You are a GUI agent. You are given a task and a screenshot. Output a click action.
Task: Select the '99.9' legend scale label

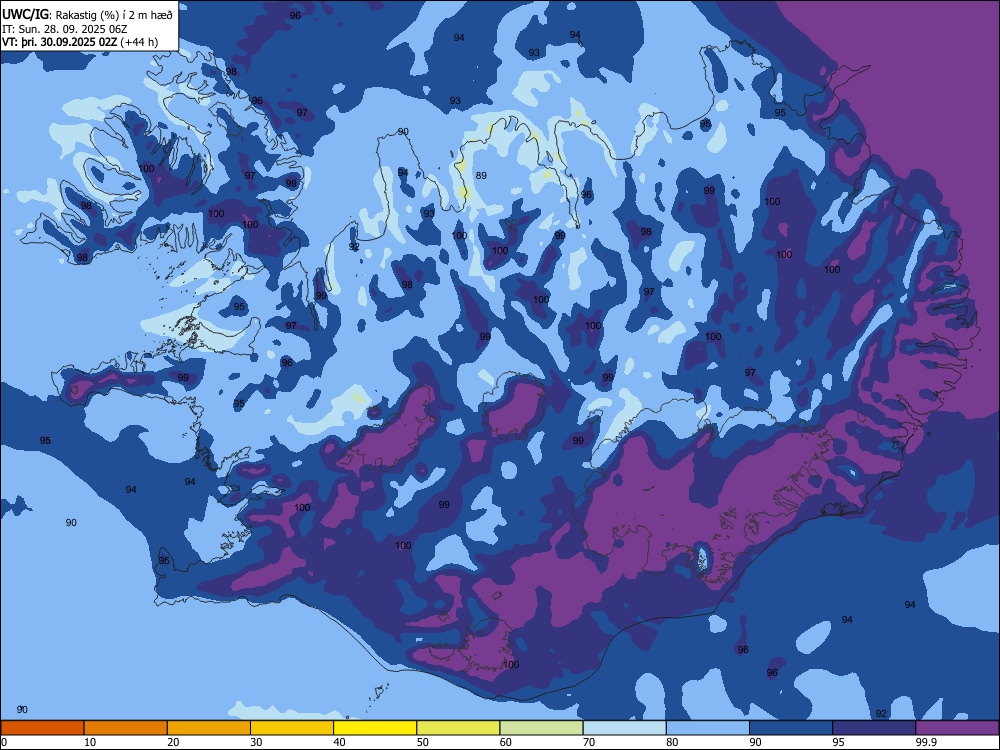(x=926, y=742)
